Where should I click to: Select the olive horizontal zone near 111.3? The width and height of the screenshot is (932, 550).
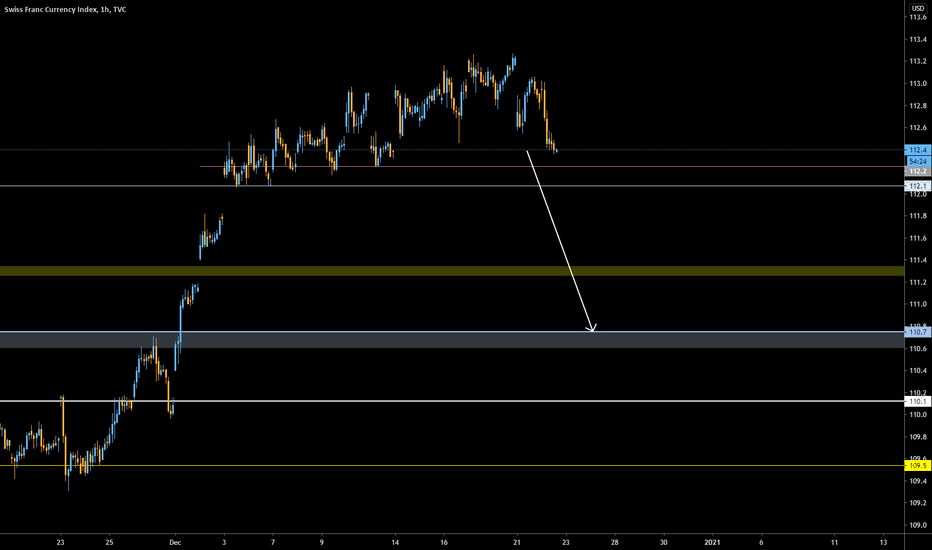tap(452, 271)
